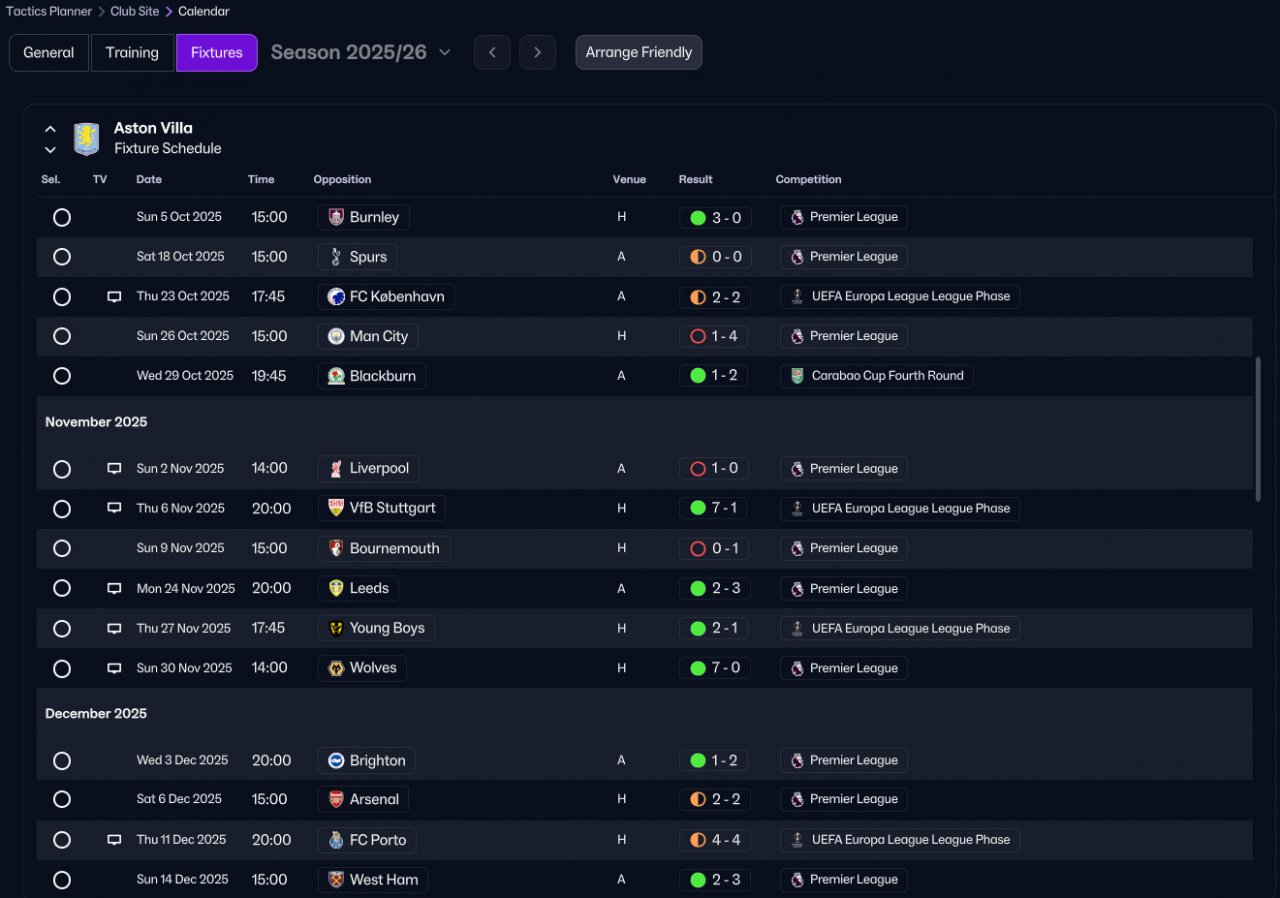Click the TV icon on the Liverpool fixture
Screen dimensions: 1280x898
[114, 468]
